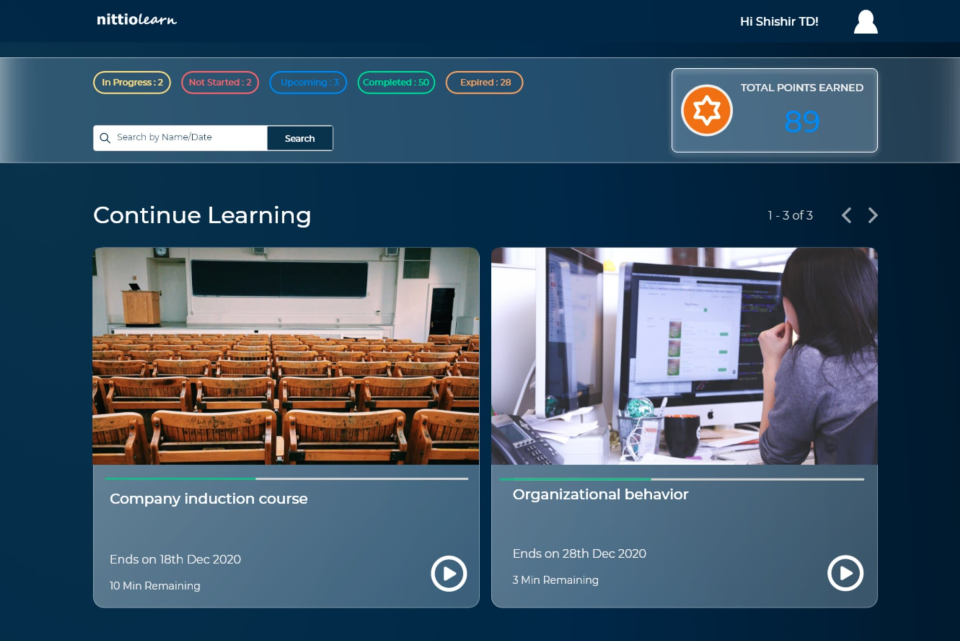This screenshot has height=641, width=960.
Task: Toggle the Upcoming filter pill
Action: click(x=307, y=82)
